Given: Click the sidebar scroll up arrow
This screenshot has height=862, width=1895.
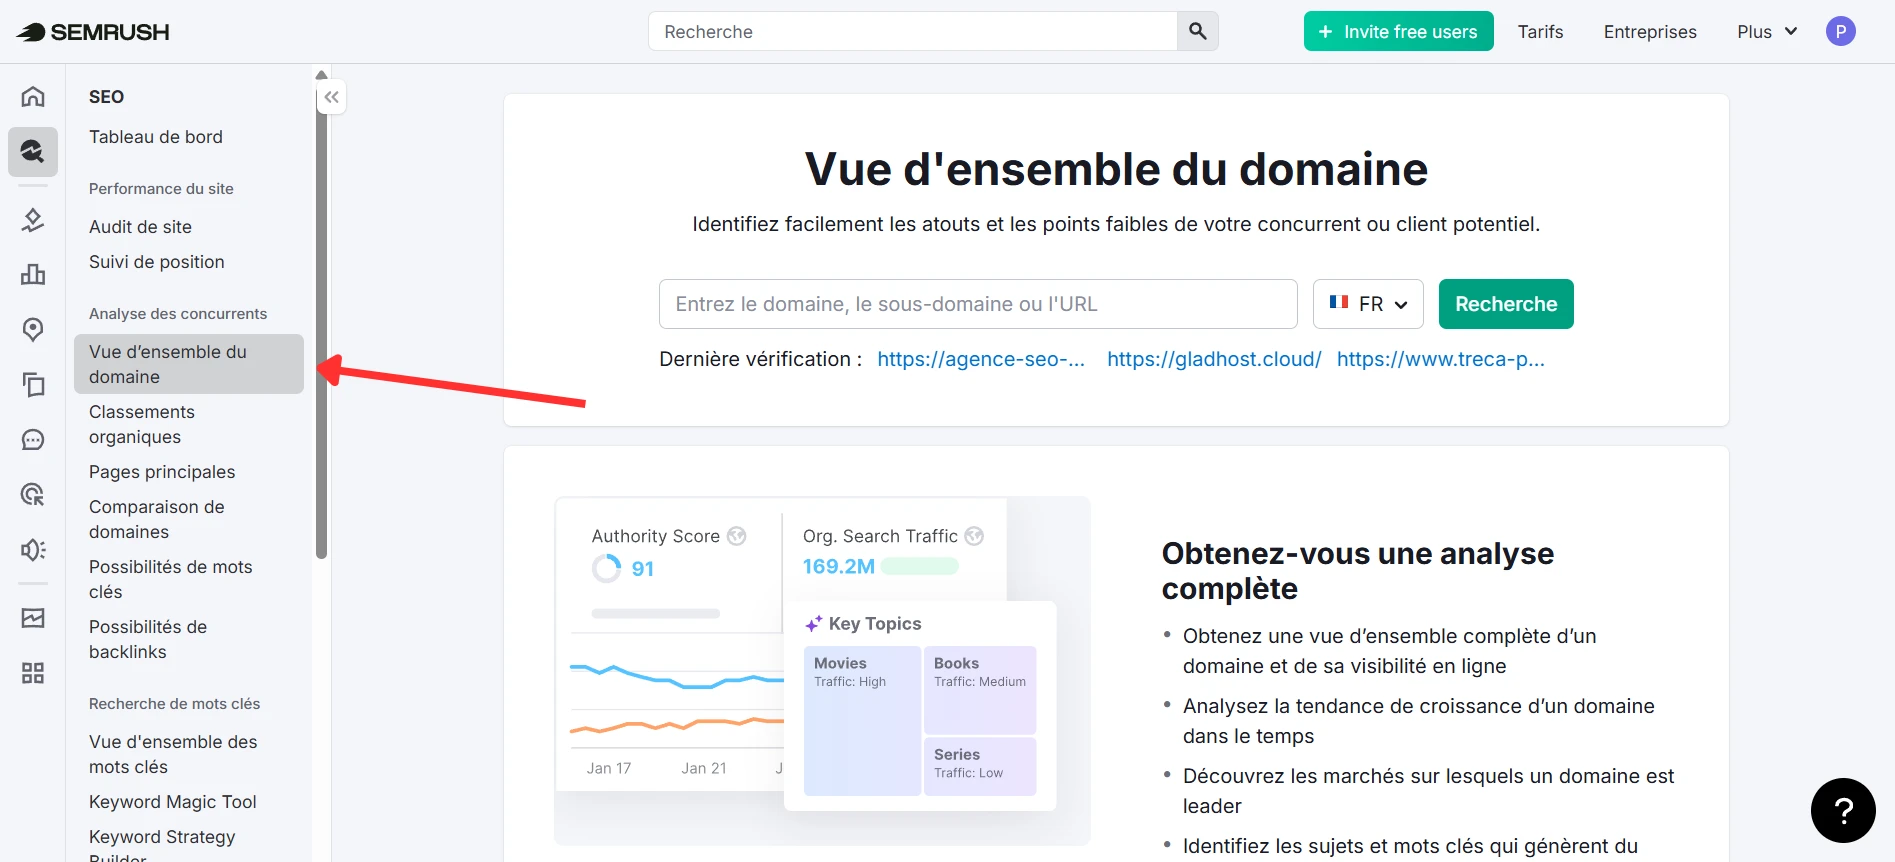Looking at the screenshot, I should tap(321, 75).
